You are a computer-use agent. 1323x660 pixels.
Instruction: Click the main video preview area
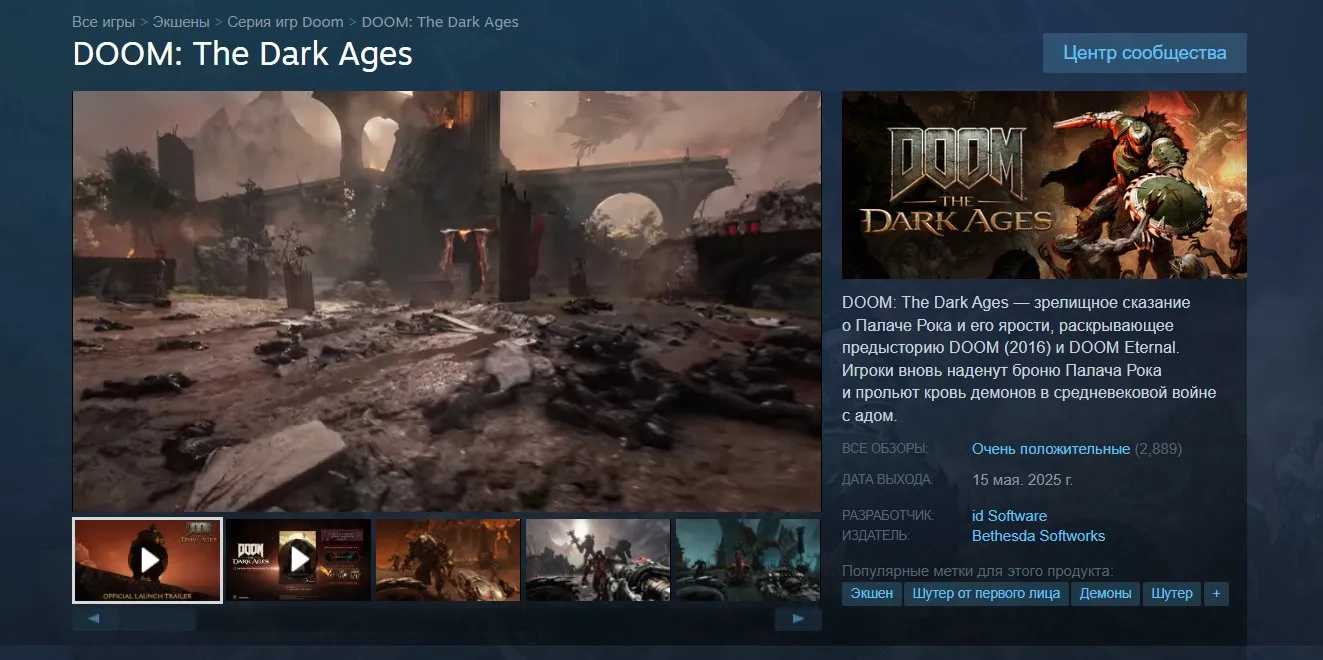point(447,302)
